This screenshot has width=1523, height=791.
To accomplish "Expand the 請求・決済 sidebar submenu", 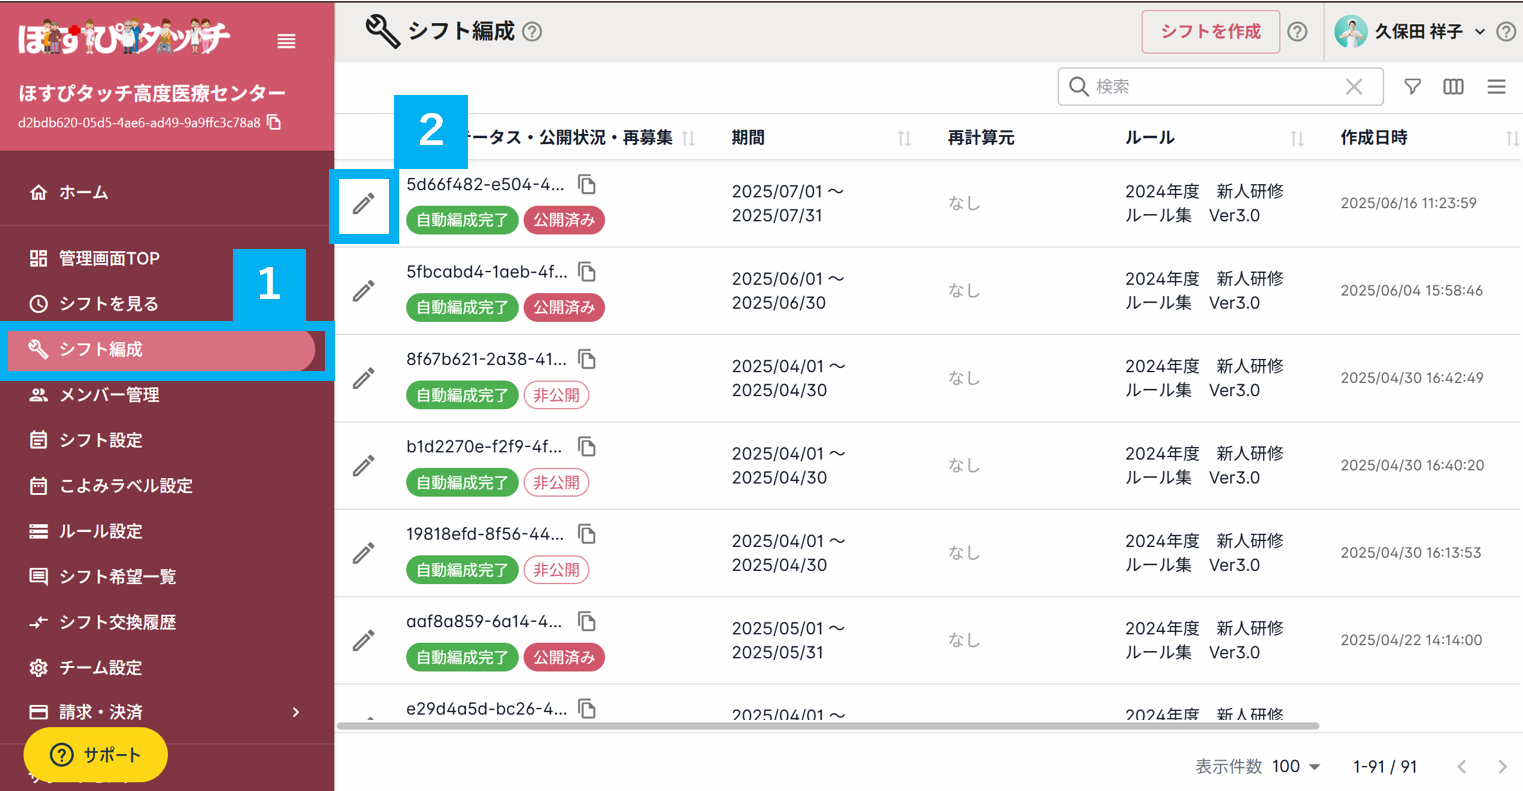I will (x=295, y=712).
